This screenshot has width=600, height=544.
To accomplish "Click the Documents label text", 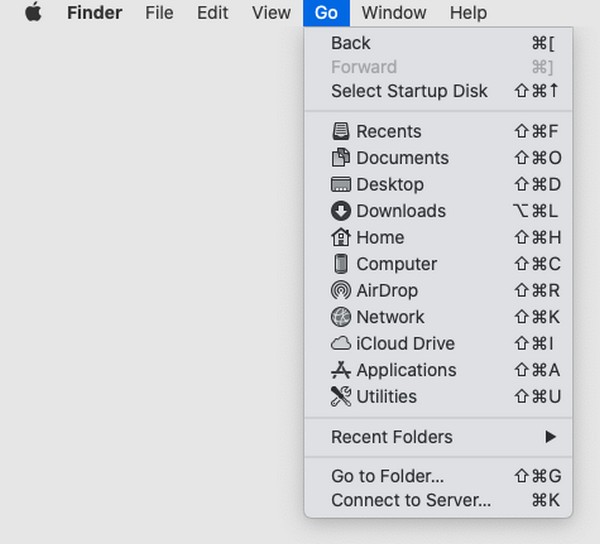I will pos(403,158).
